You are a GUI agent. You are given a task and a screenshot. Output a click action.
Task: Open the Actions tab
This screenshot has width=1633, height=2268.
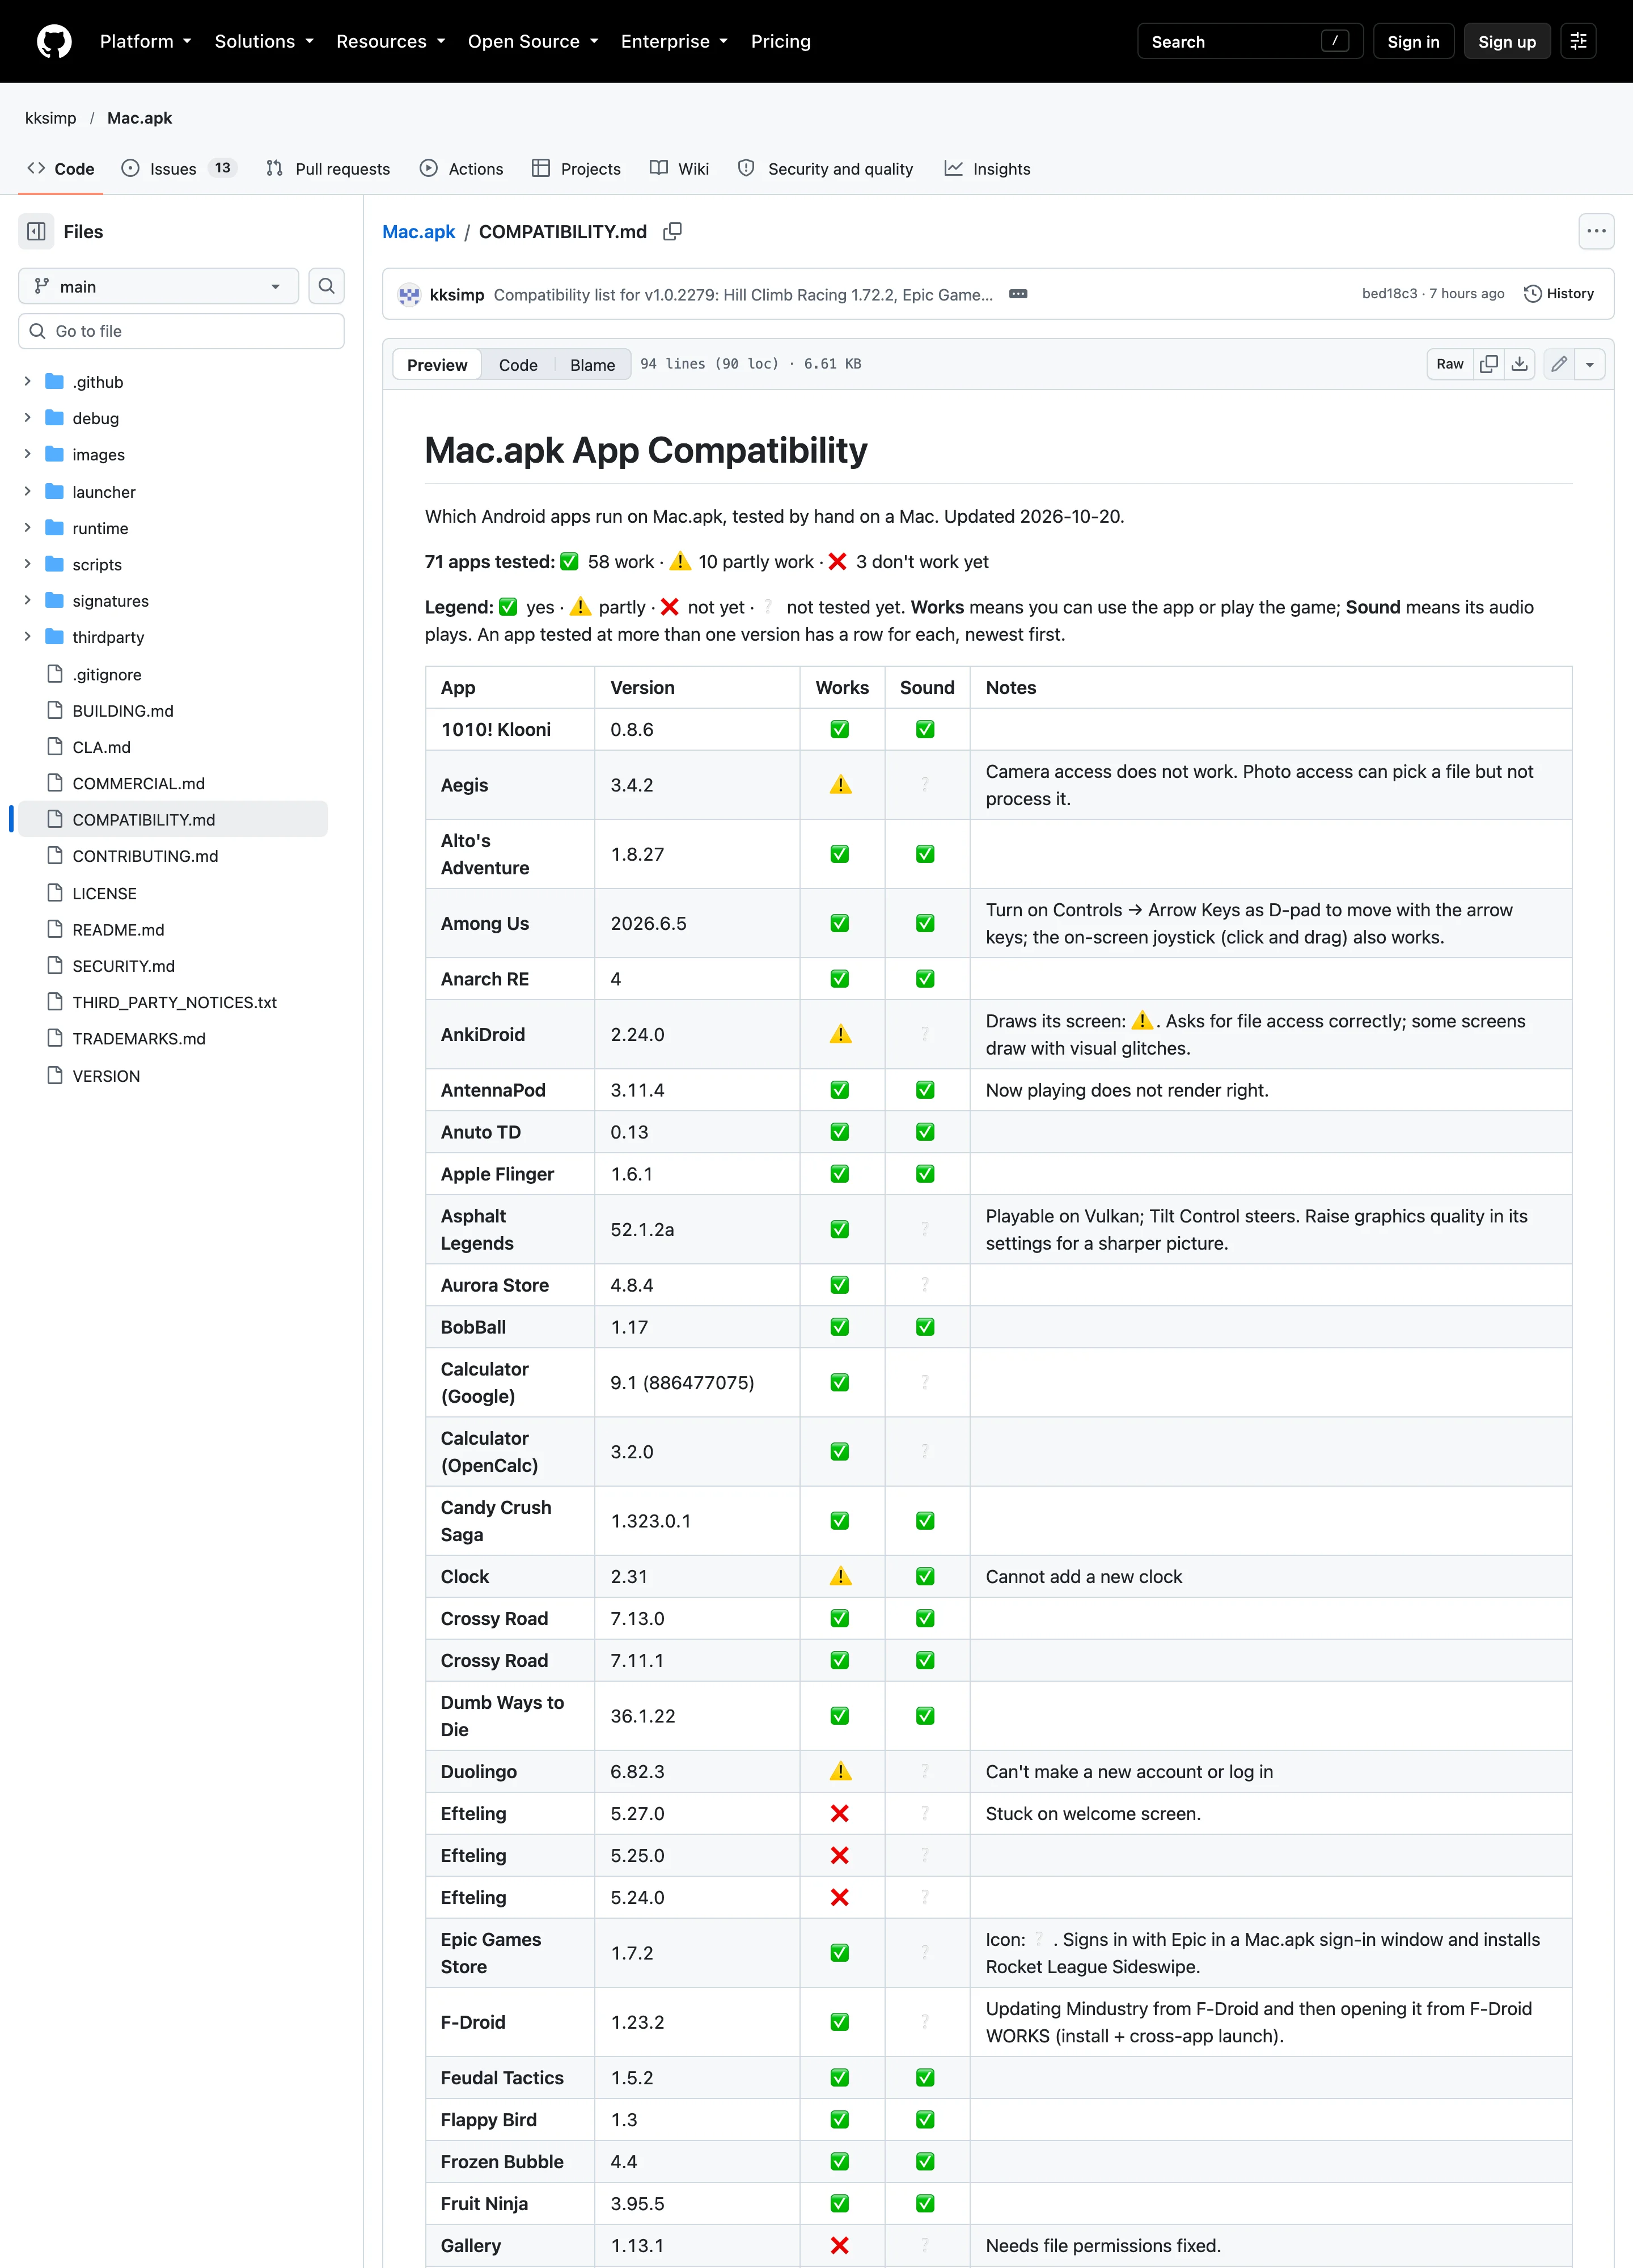tap(462, 169)
